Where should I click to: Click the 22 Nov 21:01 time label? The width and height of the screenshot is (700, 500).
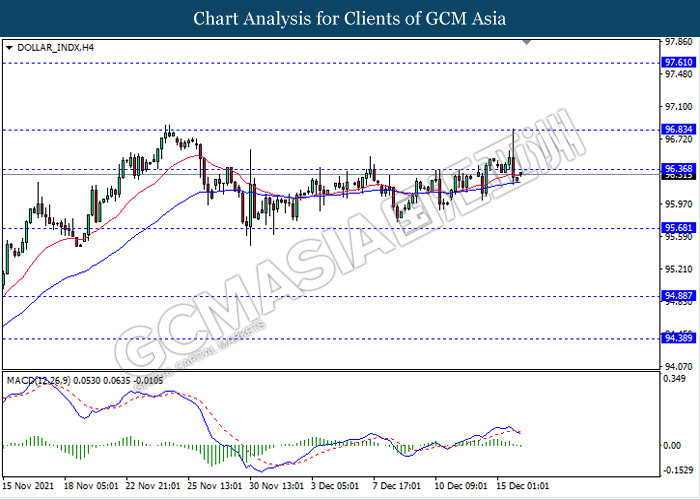coord(153,486)
